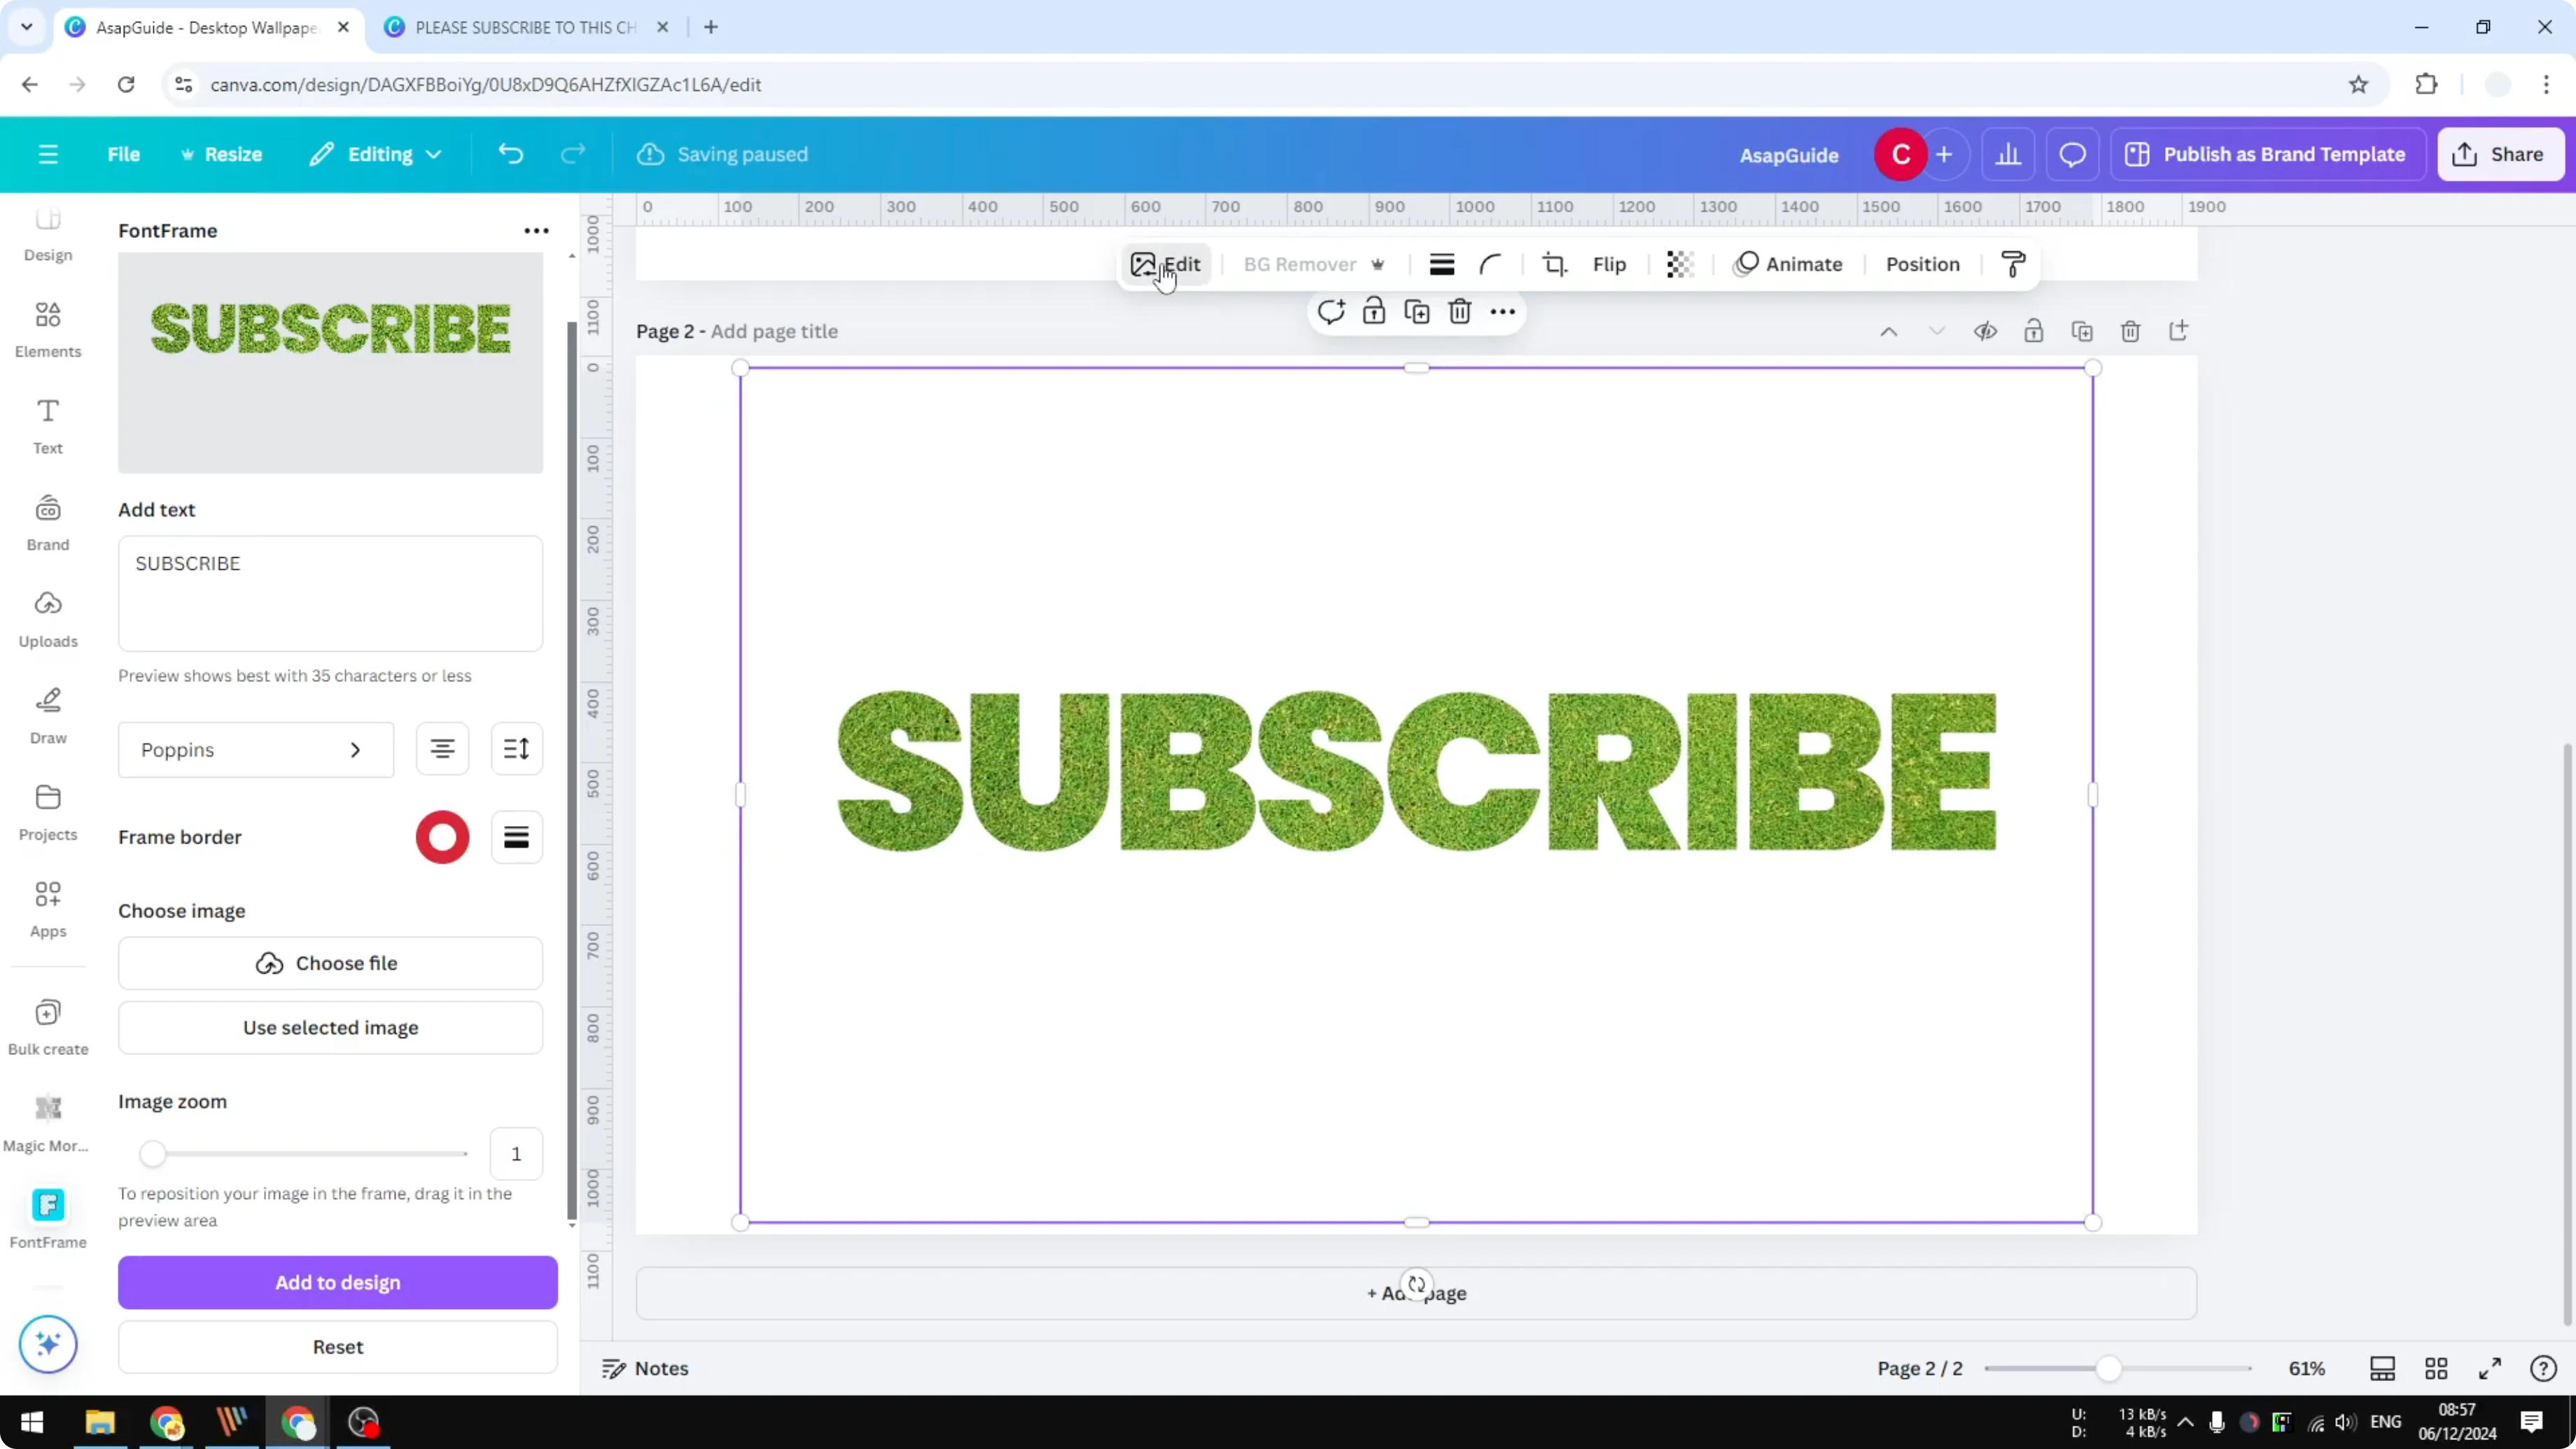Select the Crop tool in the toolbar
This screenshot has width=2576, height=1449.
point(1555,264)
